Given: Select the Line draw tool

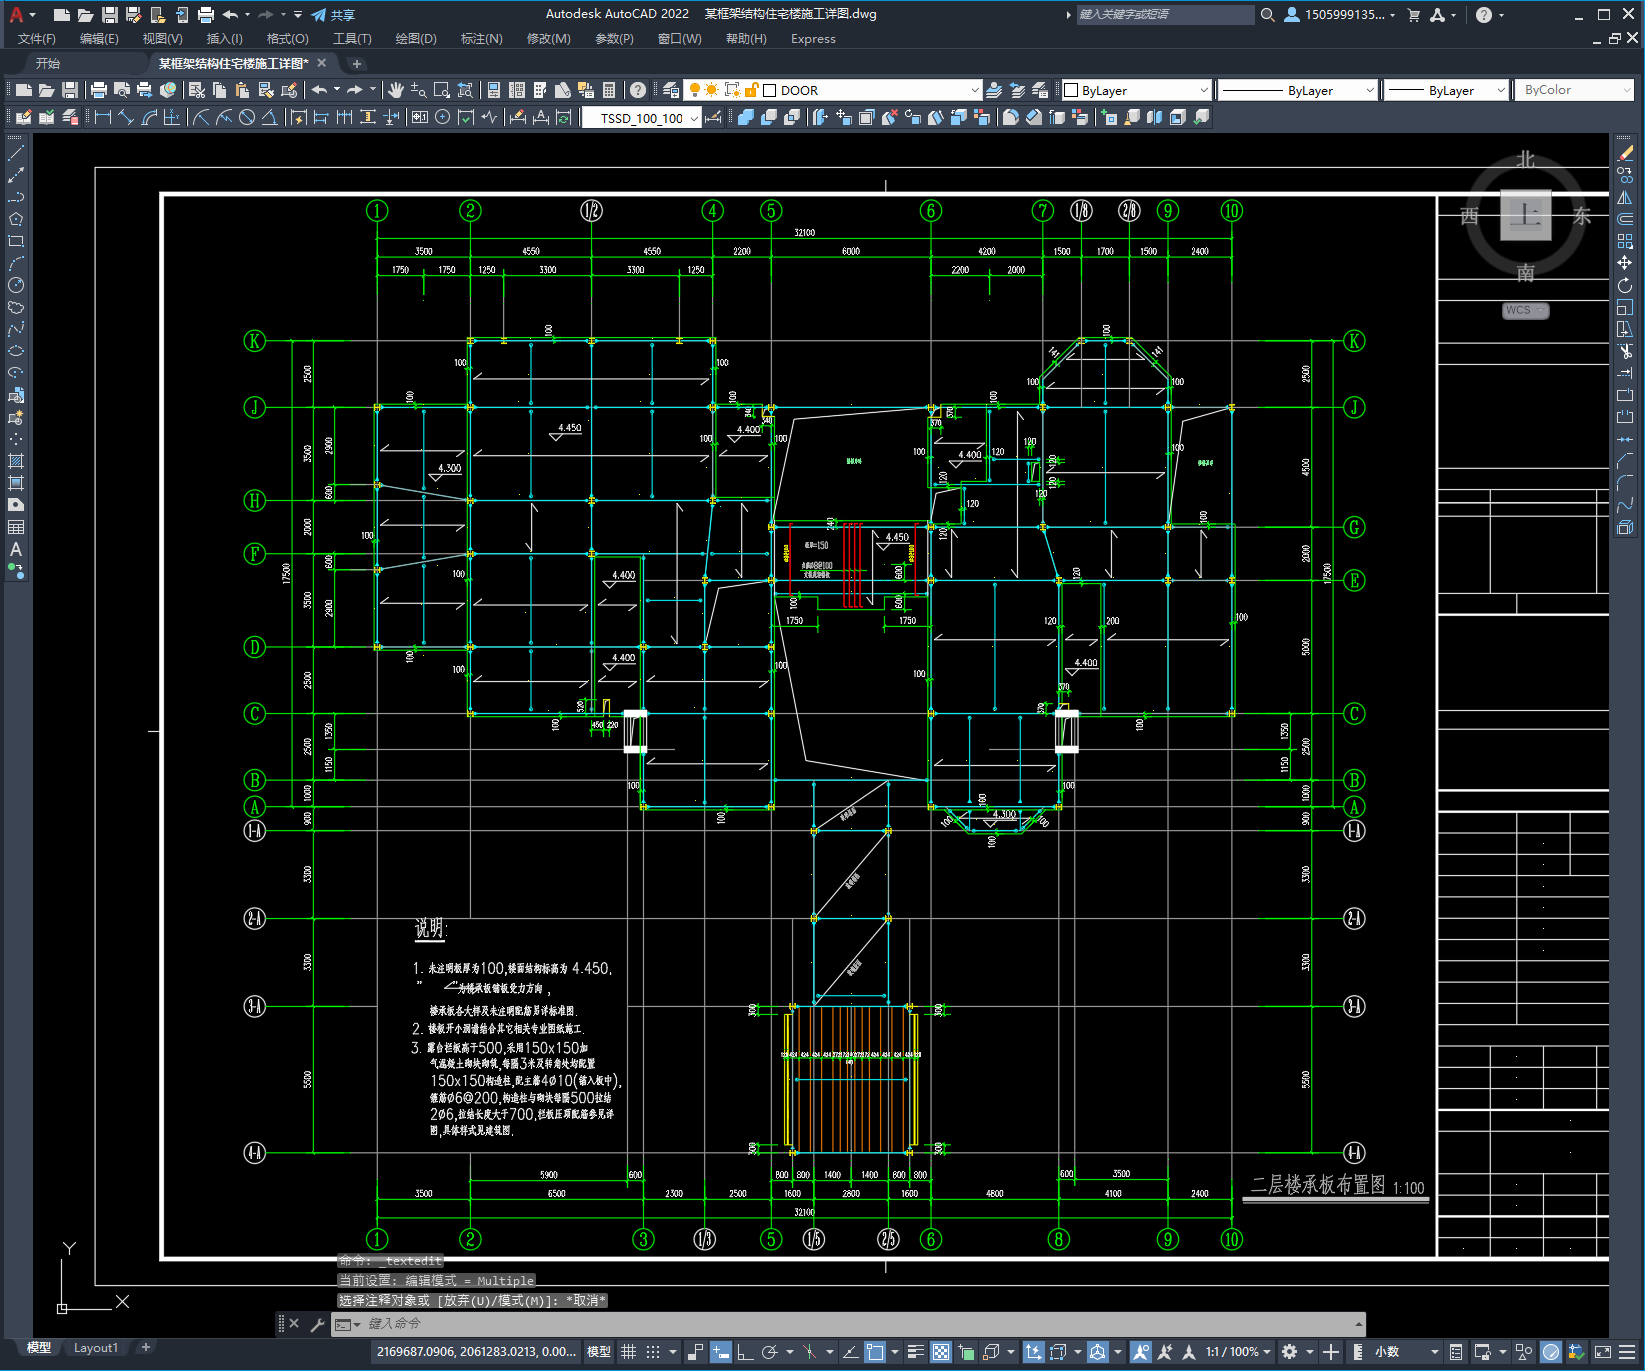Looking at the screenshot, I should [16, 153].
